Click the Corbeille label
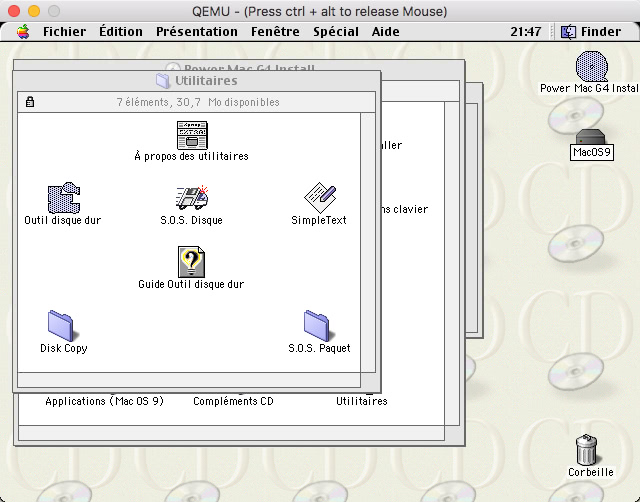640x502 pixels. pyautogui.click(x=591, y=472)
